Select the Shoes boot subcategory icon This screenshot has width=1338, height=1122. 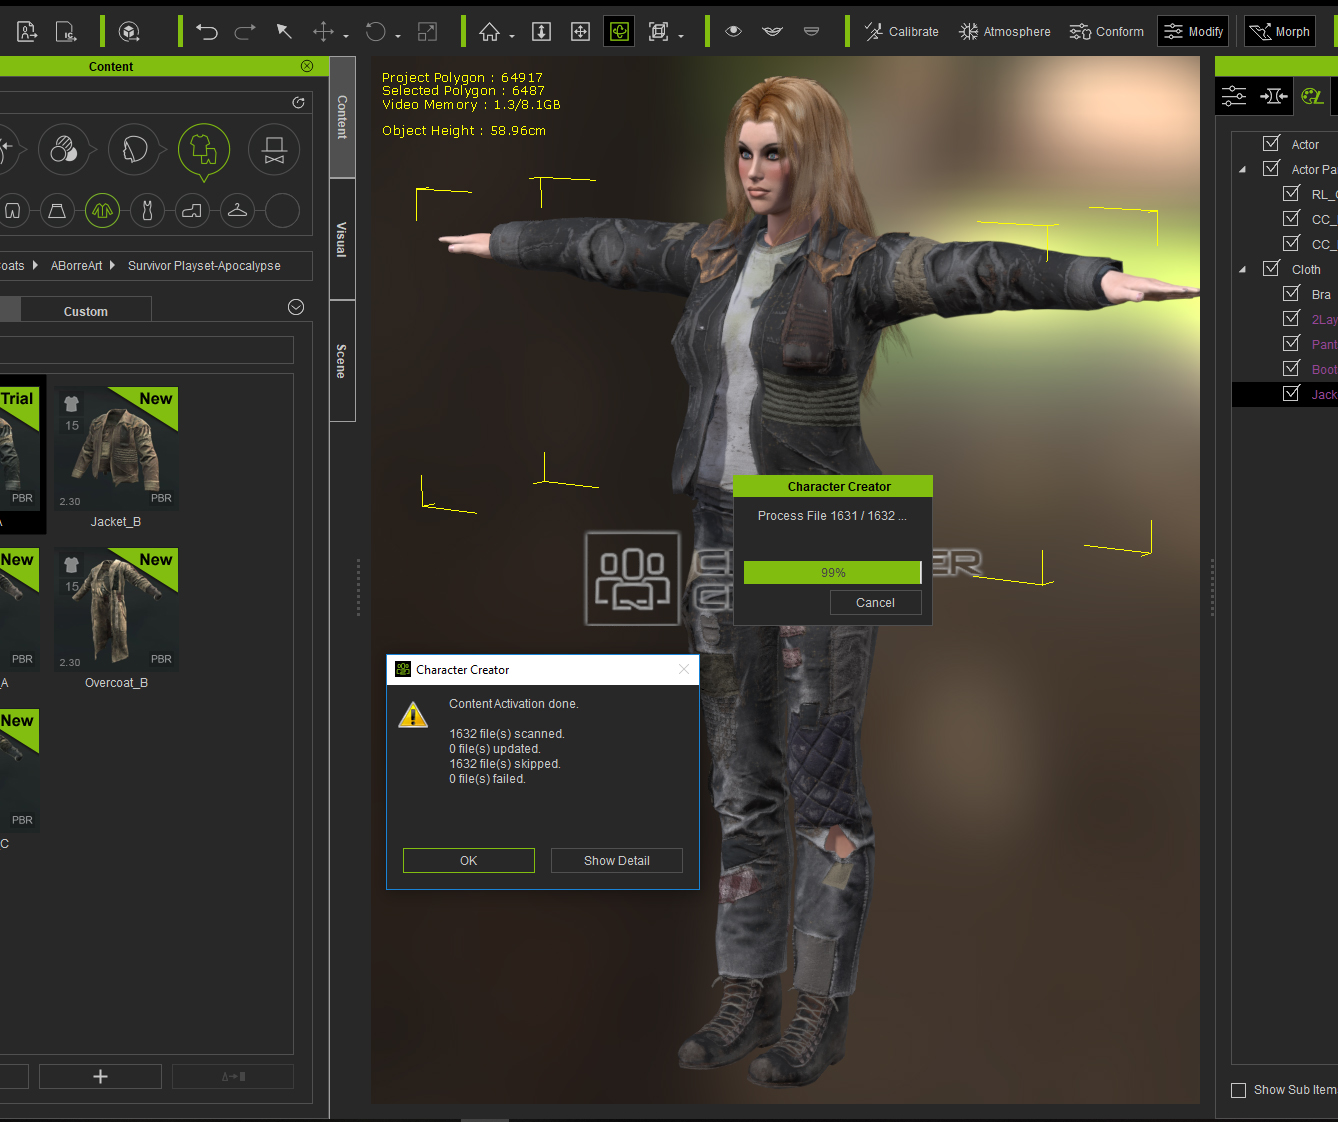pyautogui.click(x=192, y=211)
